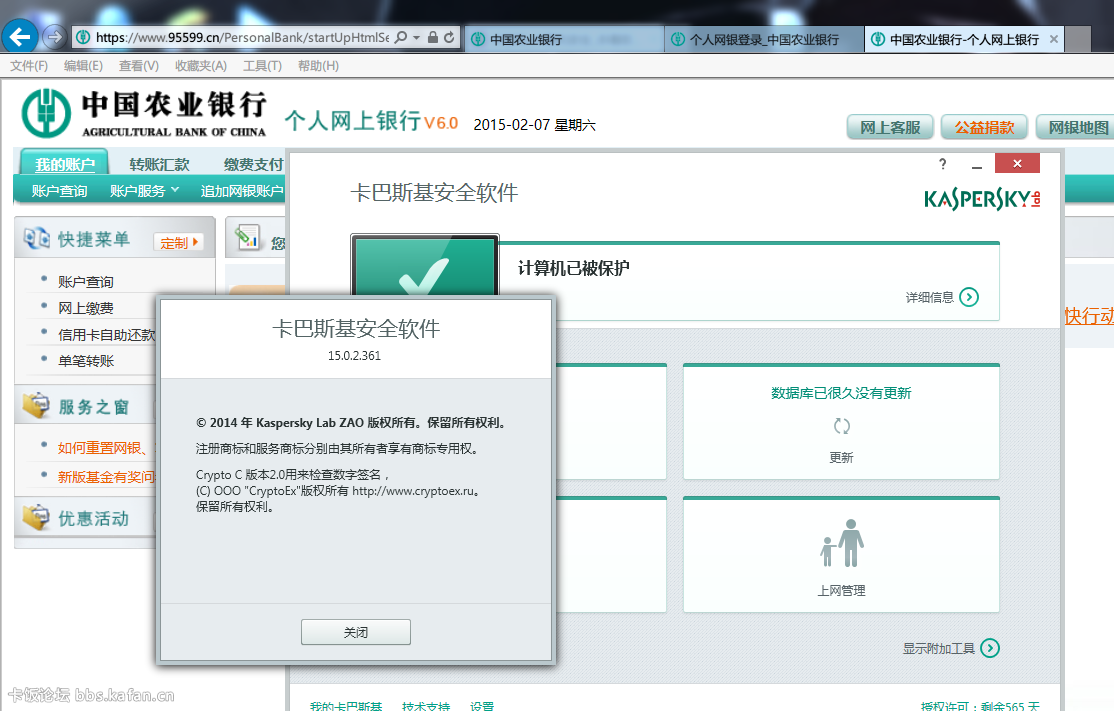Click the 上网管理 label
The image size is (1114, 711).
click(x=841, y=590)
